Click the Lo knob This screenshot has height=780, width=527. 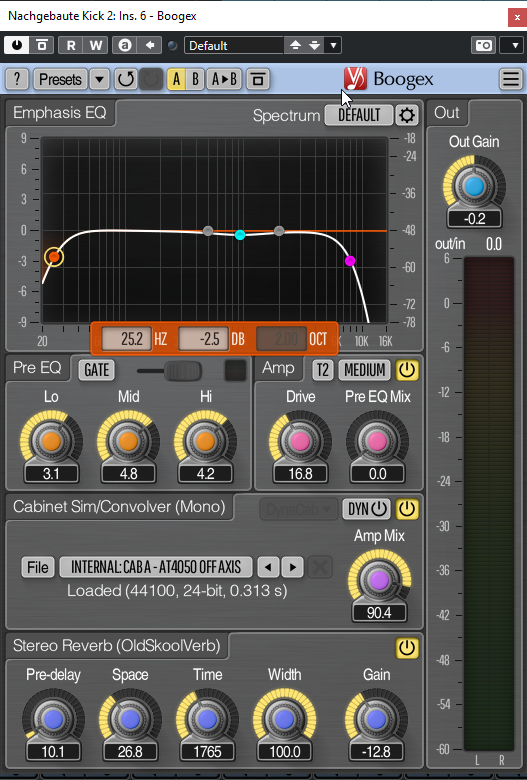click(51, 441)
